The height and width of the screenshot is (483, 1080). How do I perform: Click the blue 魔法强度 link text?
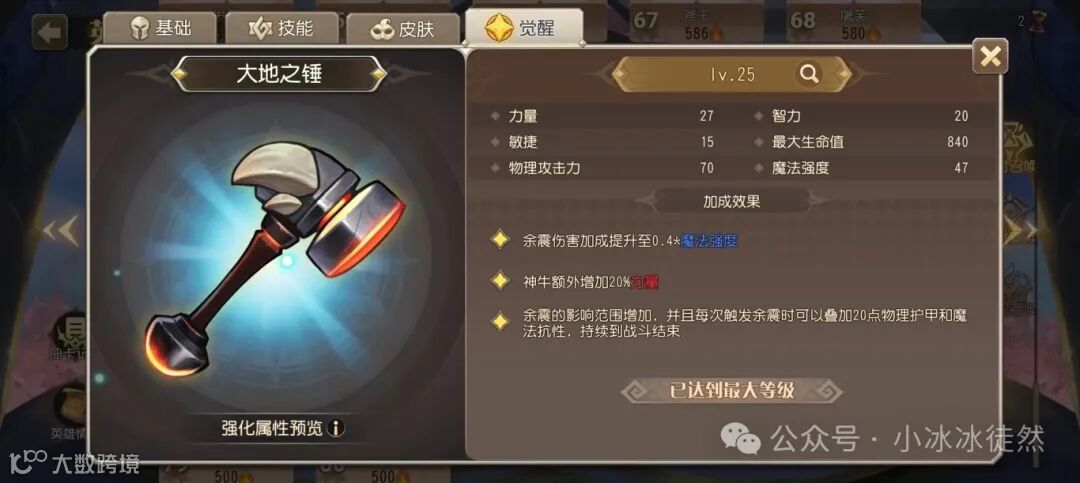[710, 240]
